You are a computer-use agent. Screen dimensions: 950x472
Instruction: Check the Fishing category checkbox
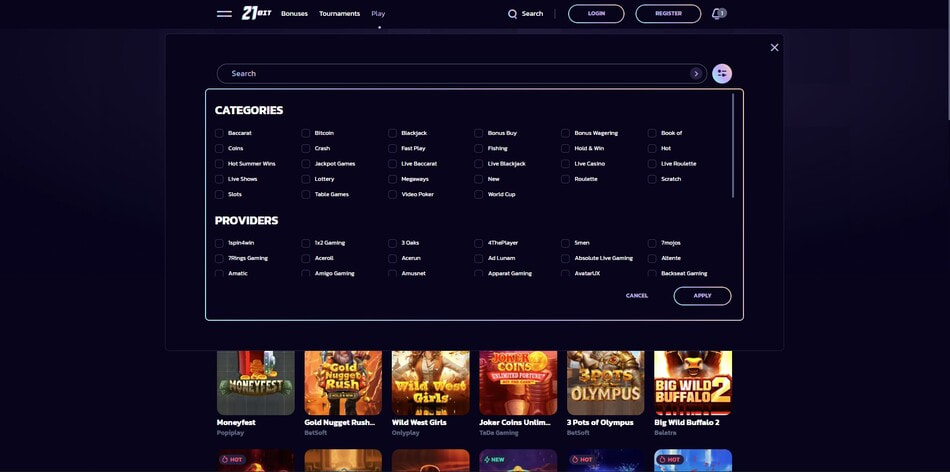tap(479, 148)
